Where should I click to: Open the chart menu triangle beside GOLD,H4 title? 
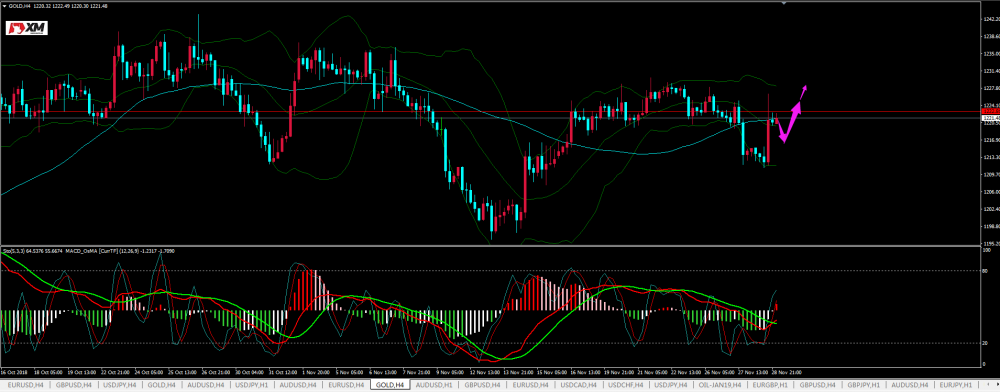(x=3, y=6)
